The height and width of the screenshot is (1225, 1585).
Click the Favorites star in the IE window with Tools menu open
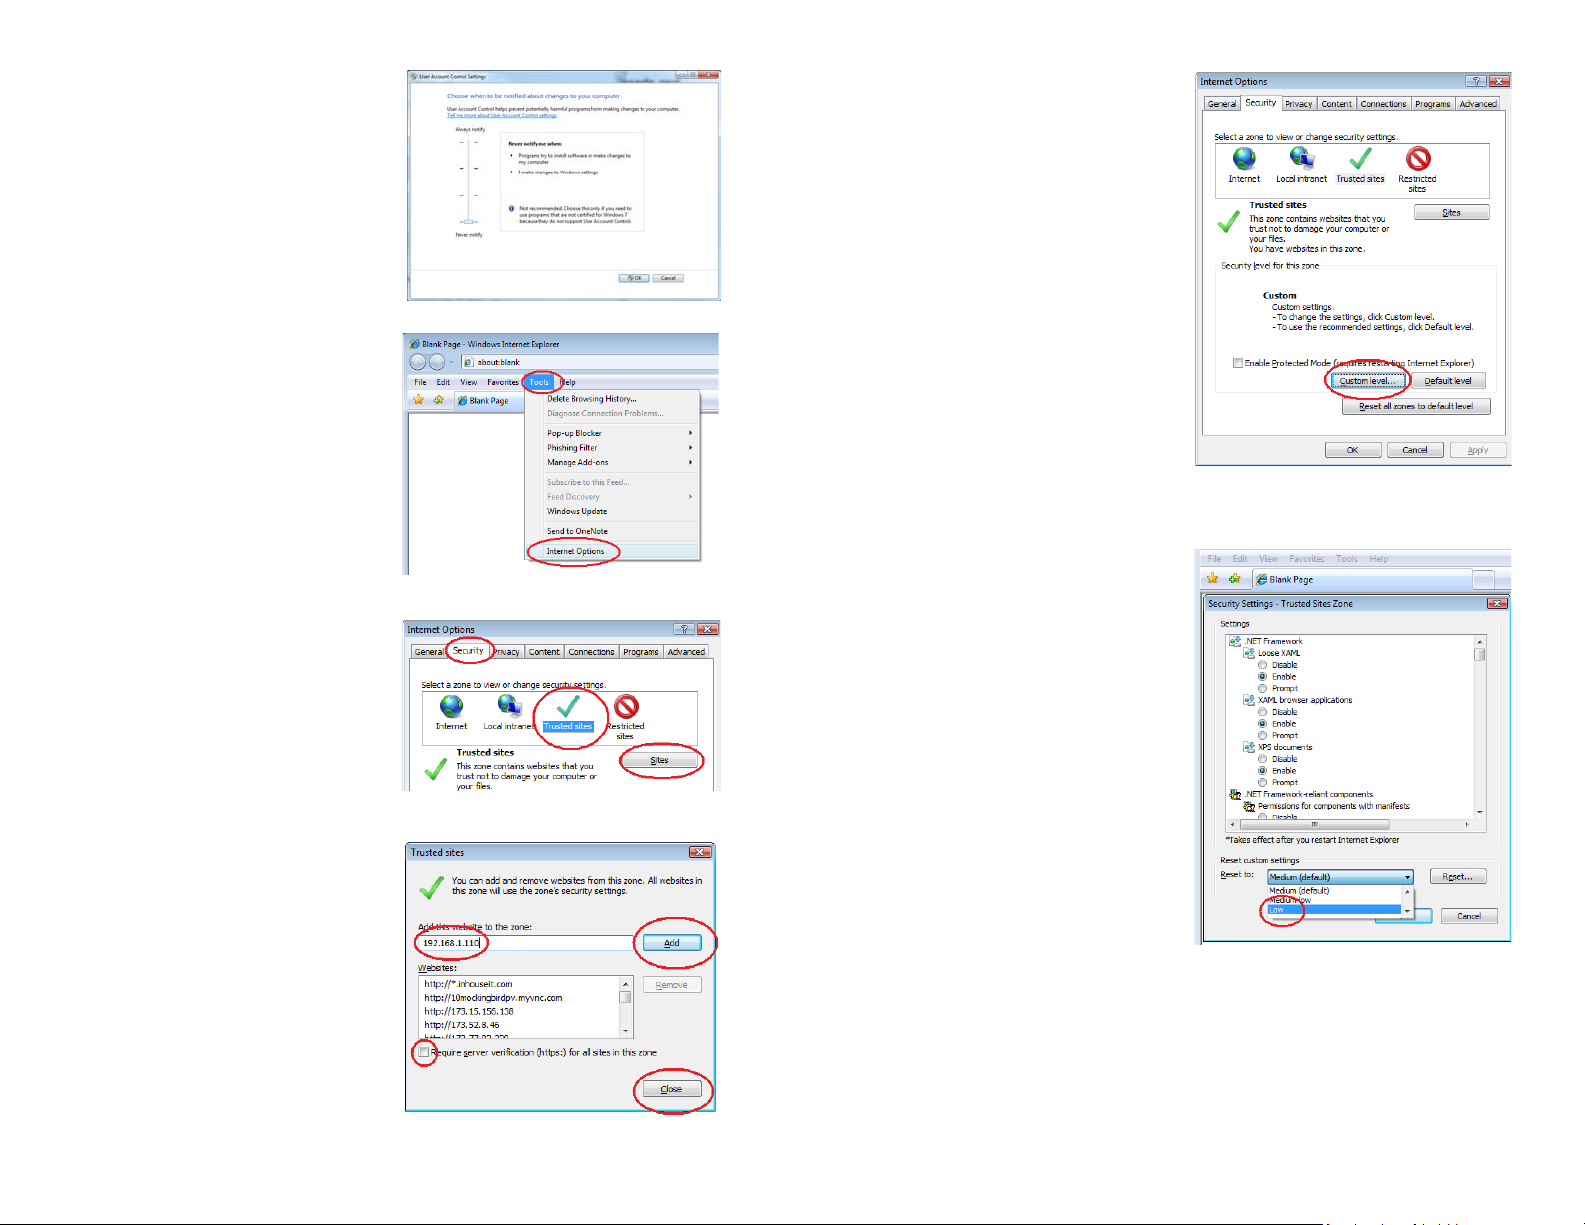(x=419, y=400)
